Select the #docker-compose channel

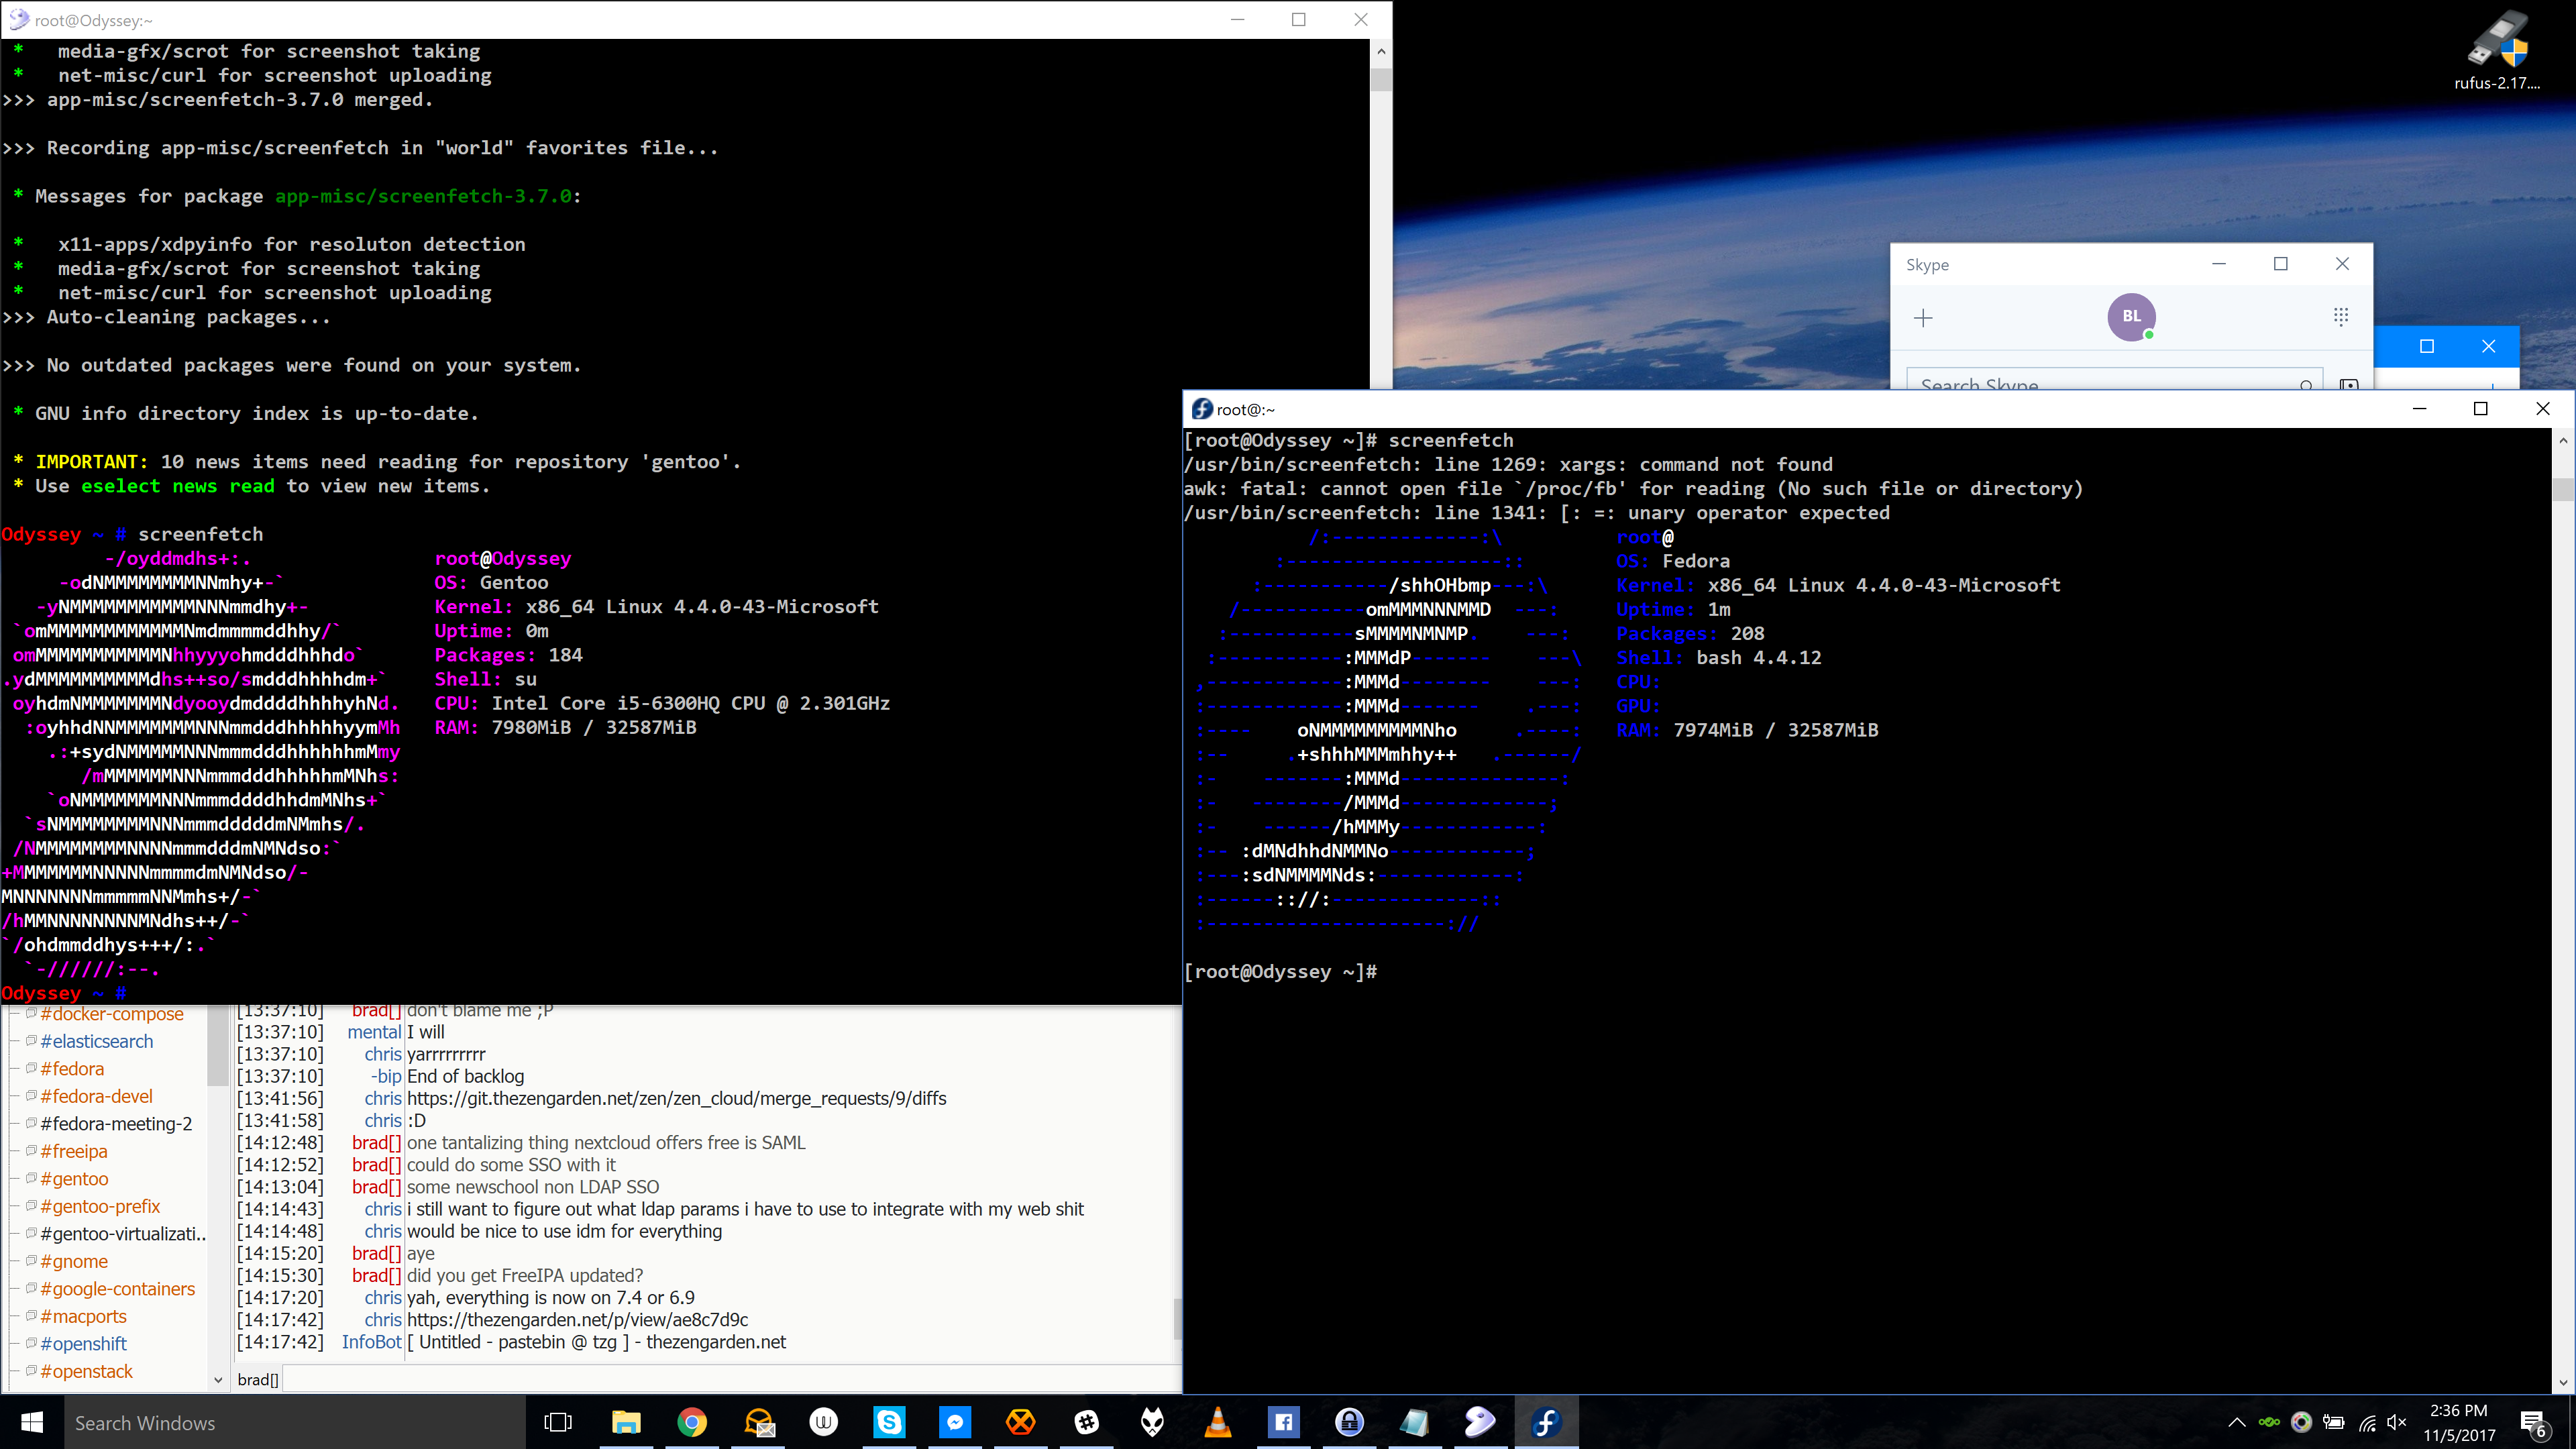point(111,1014)
